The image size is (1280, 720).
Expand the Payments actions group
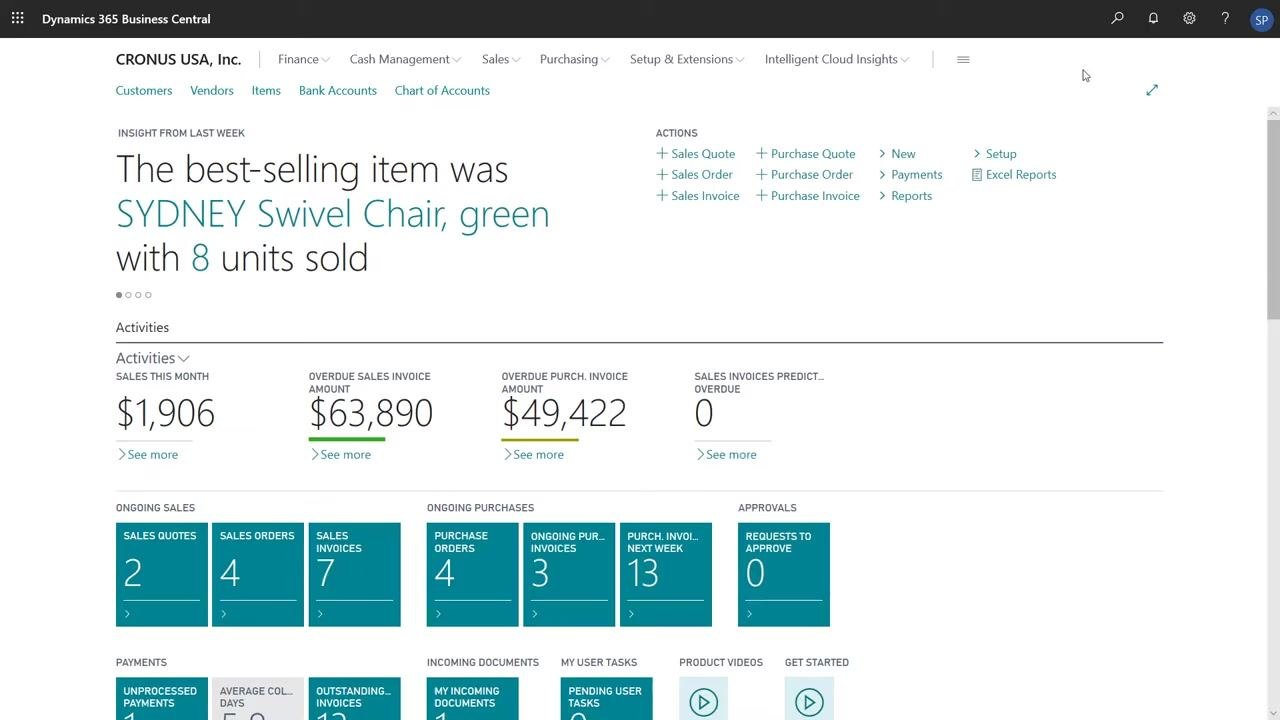[x=910, y=174]
